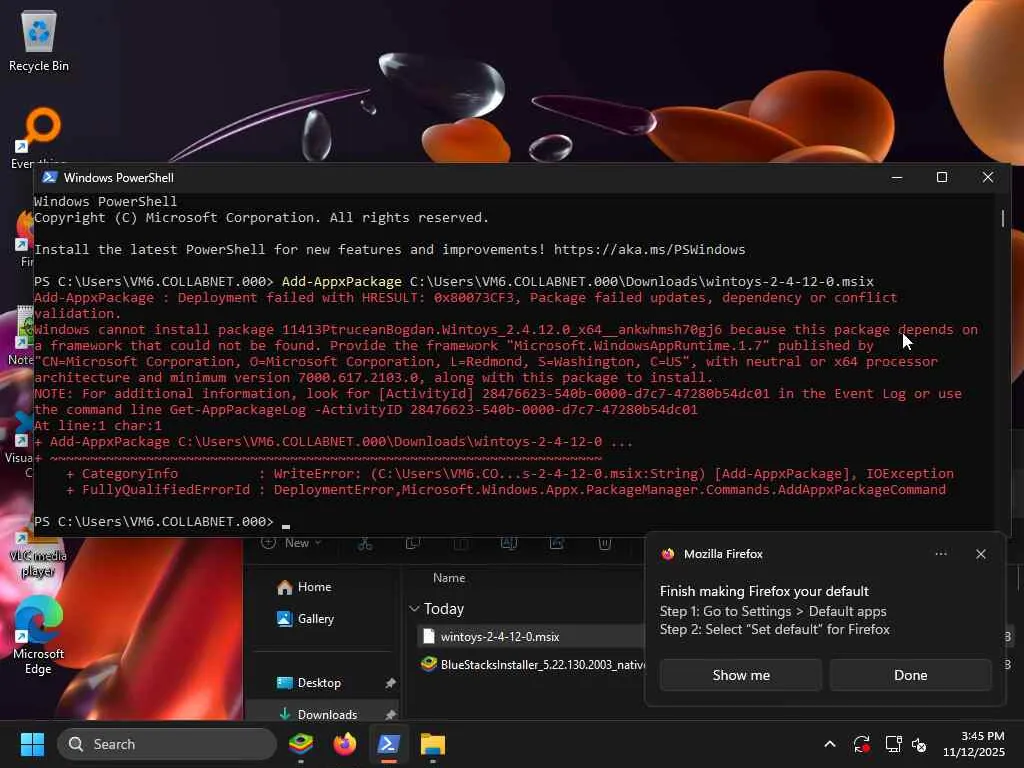This screenshot has height=768, width=1024.
Task: Click the PowerShell command prompt line
Action: (162, 522)
